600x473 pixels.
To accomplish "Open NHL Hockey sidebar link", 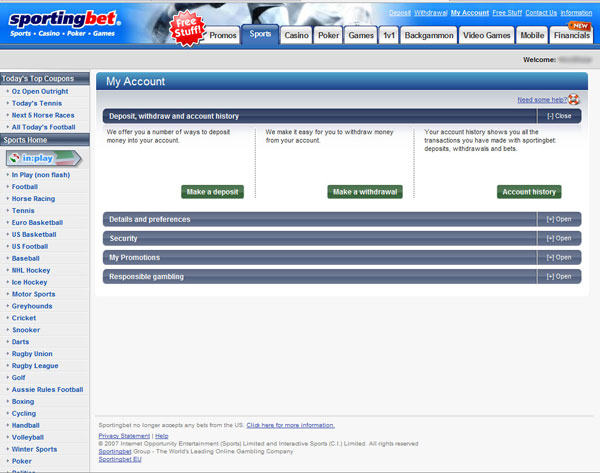I will pyautogui.click(x=31, y=270).
